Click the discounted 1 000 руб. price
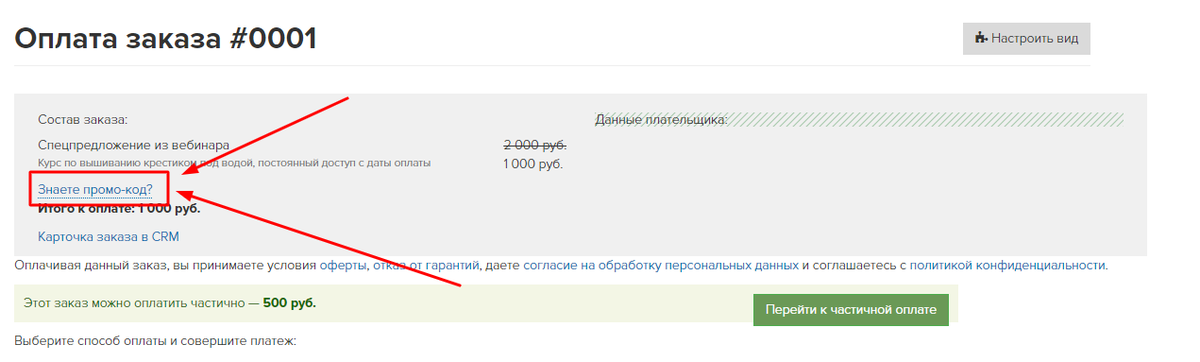 pyautogui.click(x=533, y=164)
